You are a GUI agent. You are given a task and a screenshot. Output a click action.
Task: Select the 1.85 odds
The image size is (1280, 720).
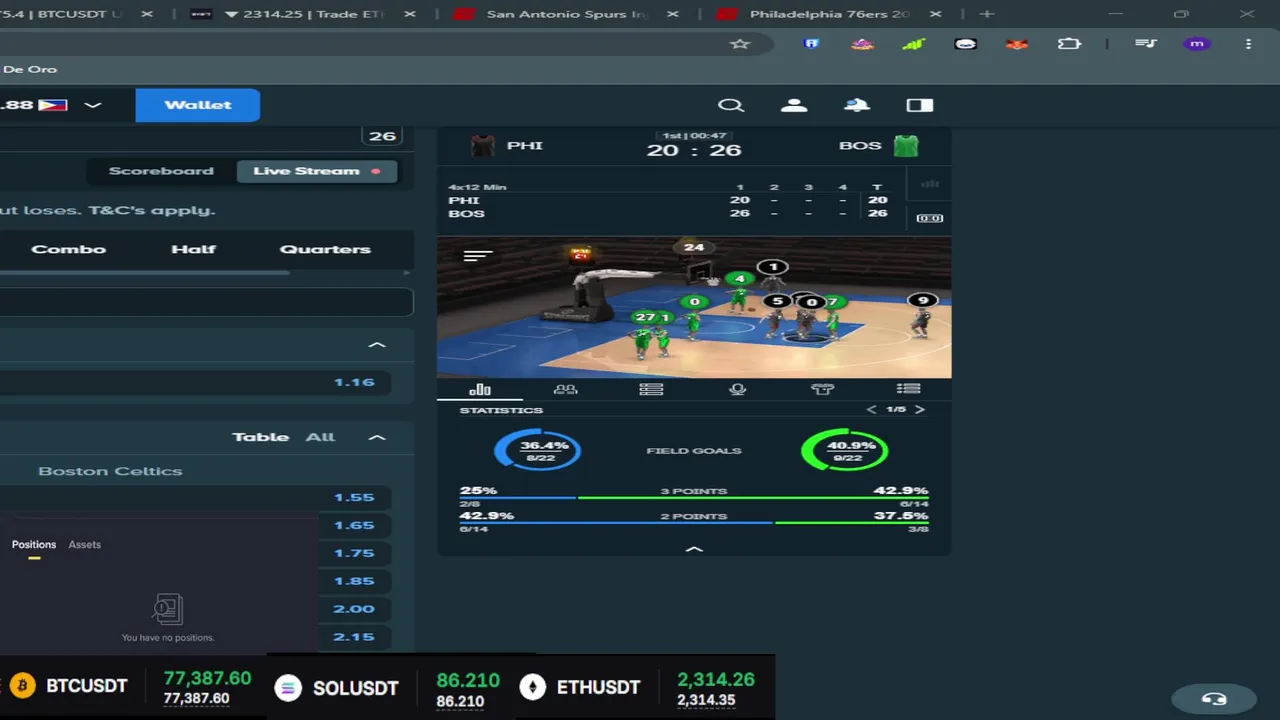click(354, 581)
